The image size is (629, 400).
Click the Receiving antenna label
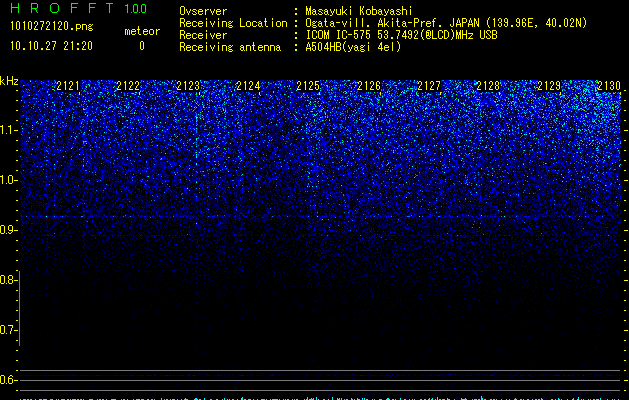click(x=230, y=47)
